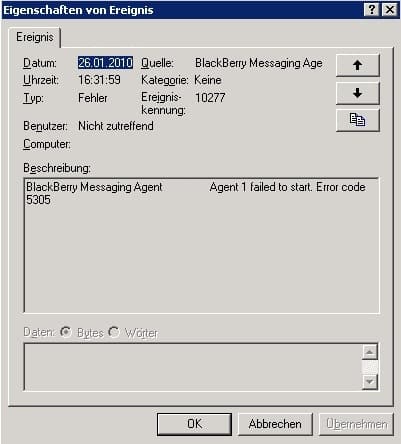Click the Computer label

pos(47,144)
